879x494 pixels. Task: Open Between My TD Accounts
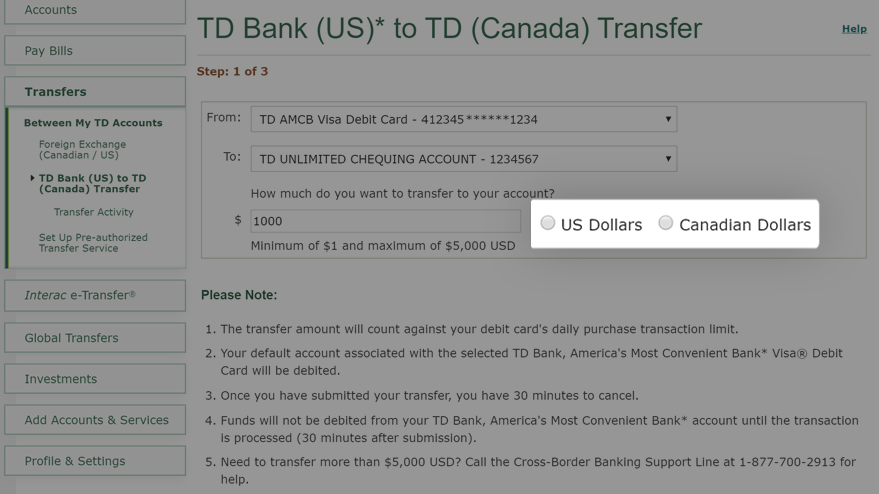click(93, 123)
